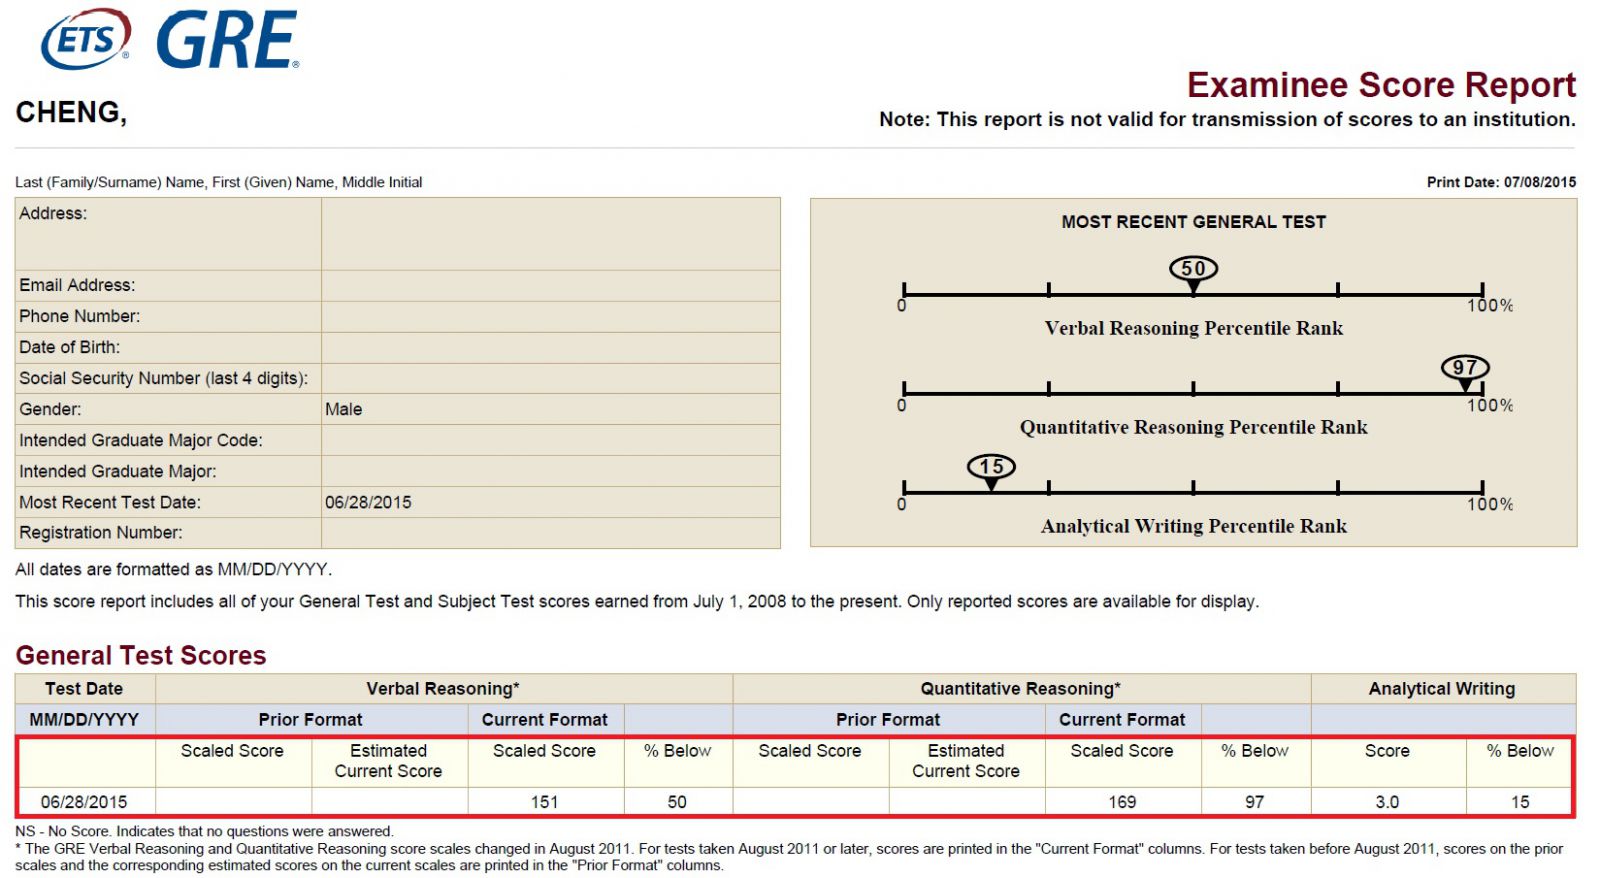Click the ETS logo
This screenshot has width=1600, height=878.
coord(85,39)
